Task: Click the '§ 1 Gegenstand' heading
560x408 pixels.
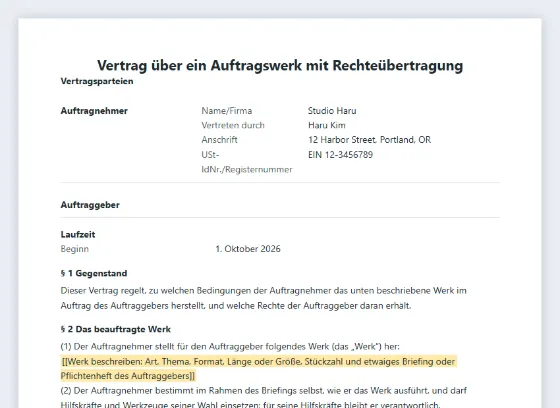Action: pos(94,273)
